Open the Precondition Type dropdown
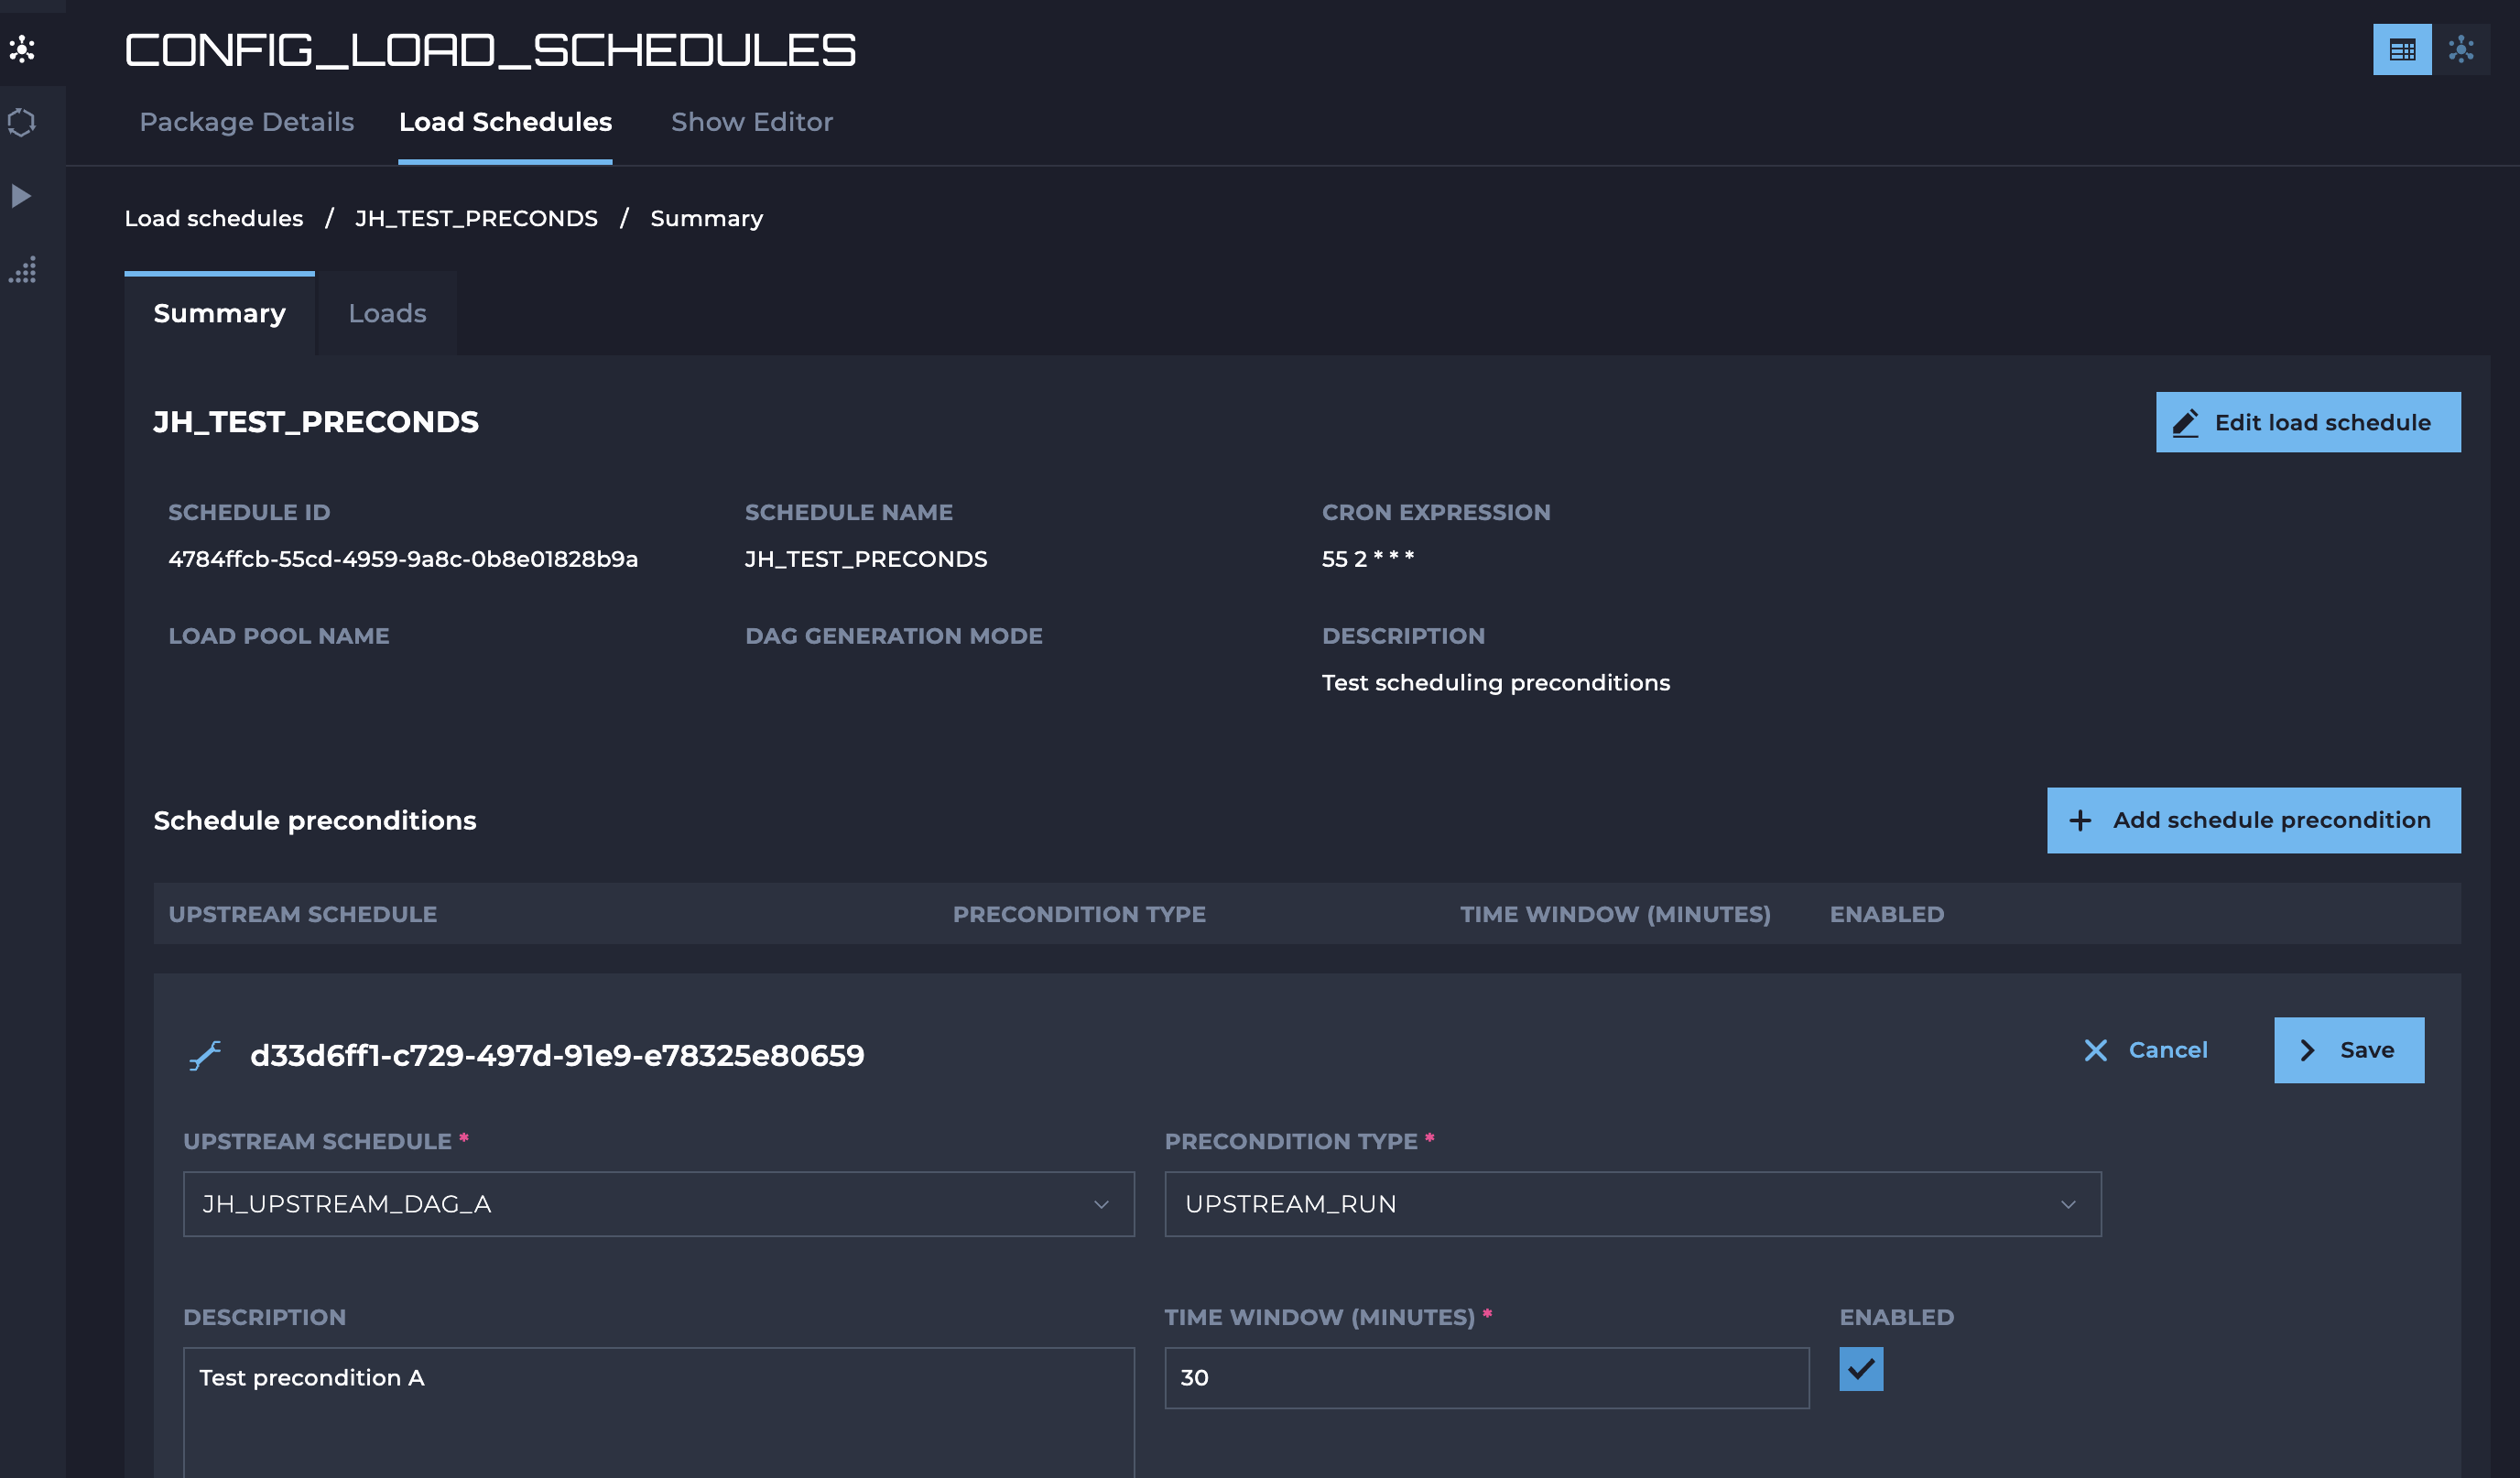Screen dimensions: 2520x1478 [1632, 1204]
